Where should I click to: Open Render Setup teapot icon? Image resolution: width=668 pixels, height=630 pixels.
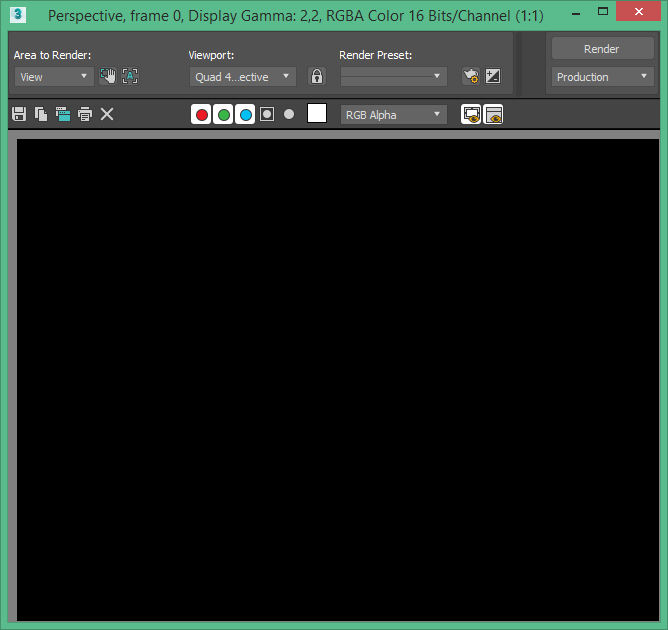click(x=471, y=76)
